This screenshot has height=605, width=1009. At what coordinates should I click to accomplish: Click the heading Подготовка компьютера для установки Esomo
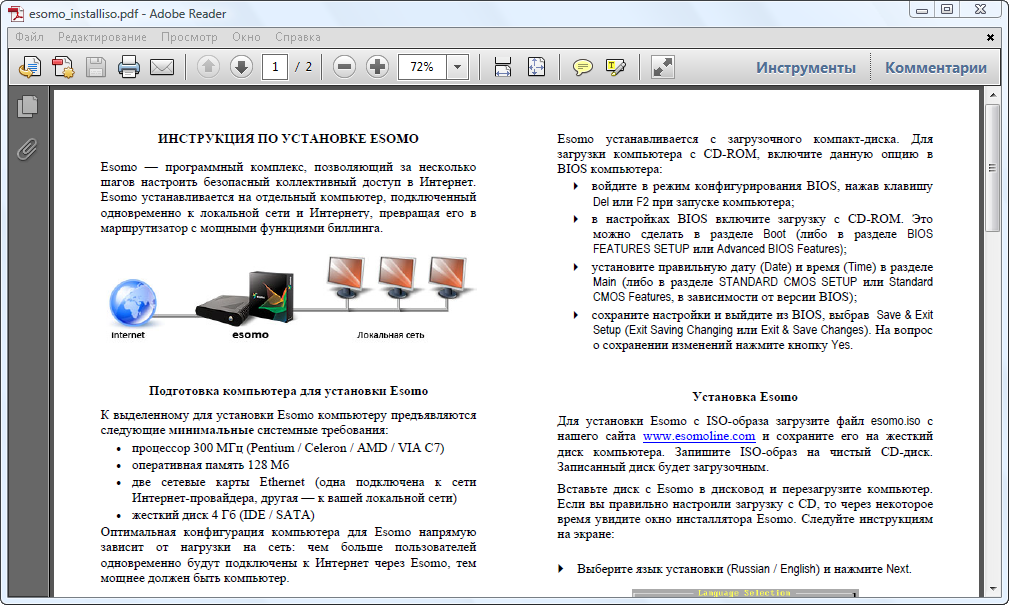tap(288, 391)
